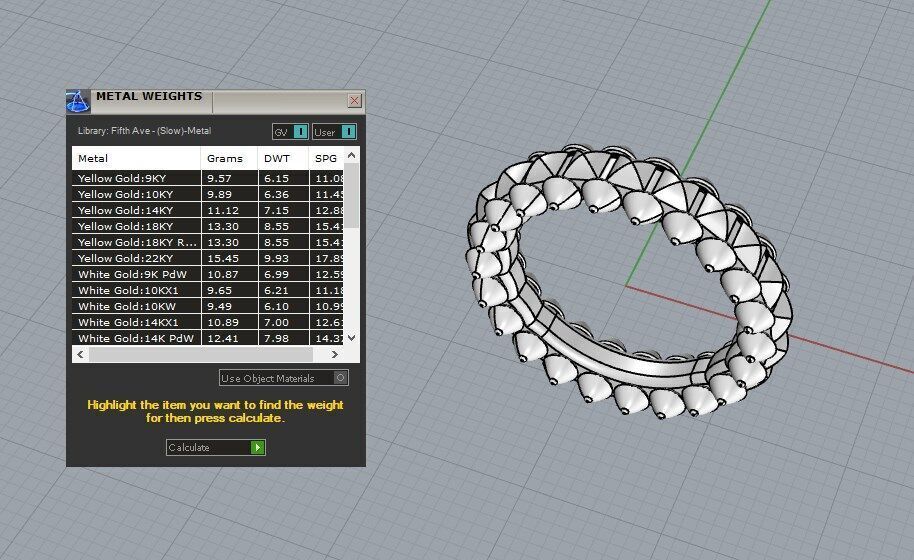
Task: Select the Yellow Gold:18KY row
Action: [208, 226]
